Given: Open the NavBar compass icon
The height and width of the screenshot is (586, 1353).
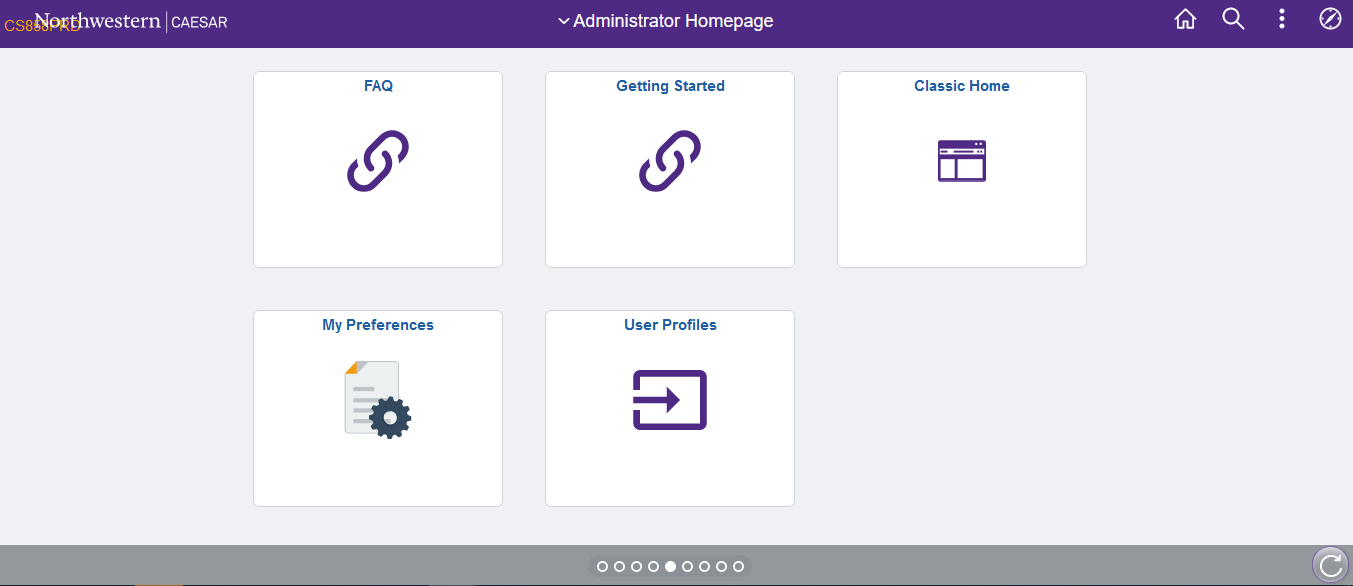Looking at the screenshot, I should tap(1329, 19).
